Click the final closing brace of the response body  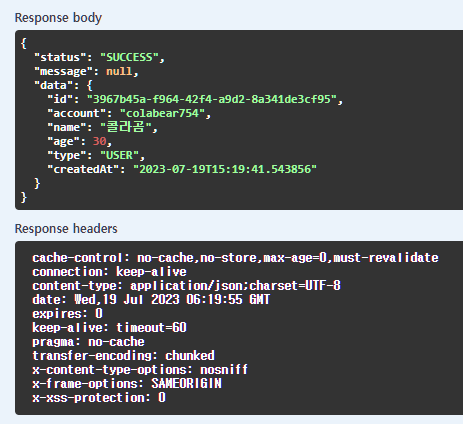click(x=23, y=197)
